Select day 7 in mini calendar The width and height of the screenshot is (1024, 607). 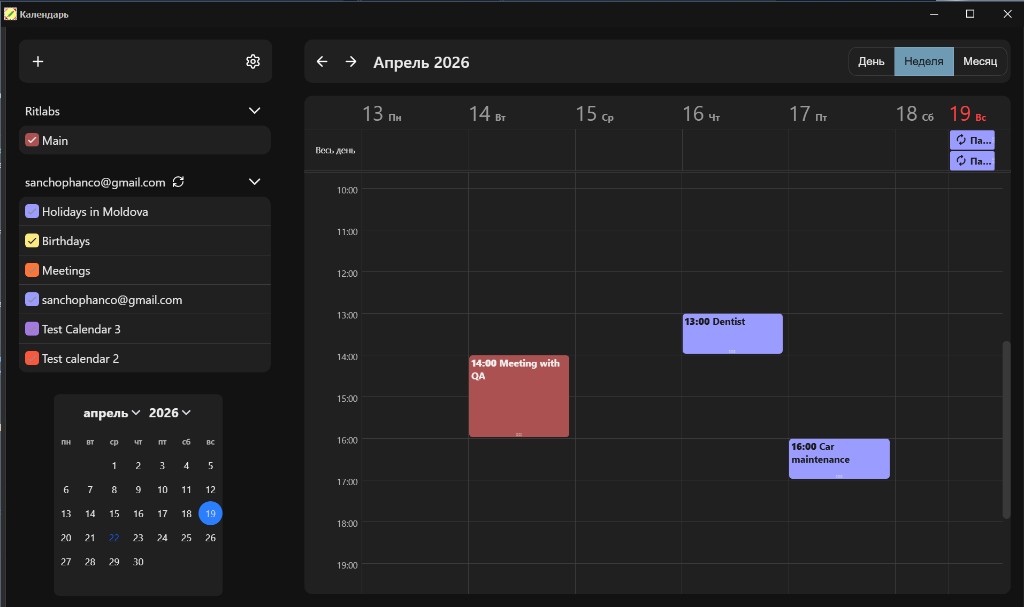pos(90,489)
